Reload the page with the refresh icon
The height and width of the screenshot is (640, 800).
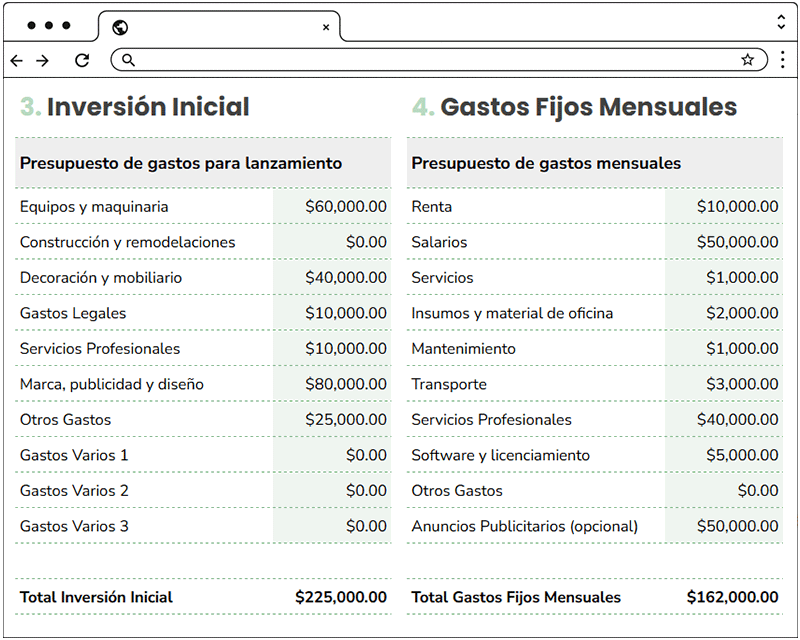pos(82,60)
